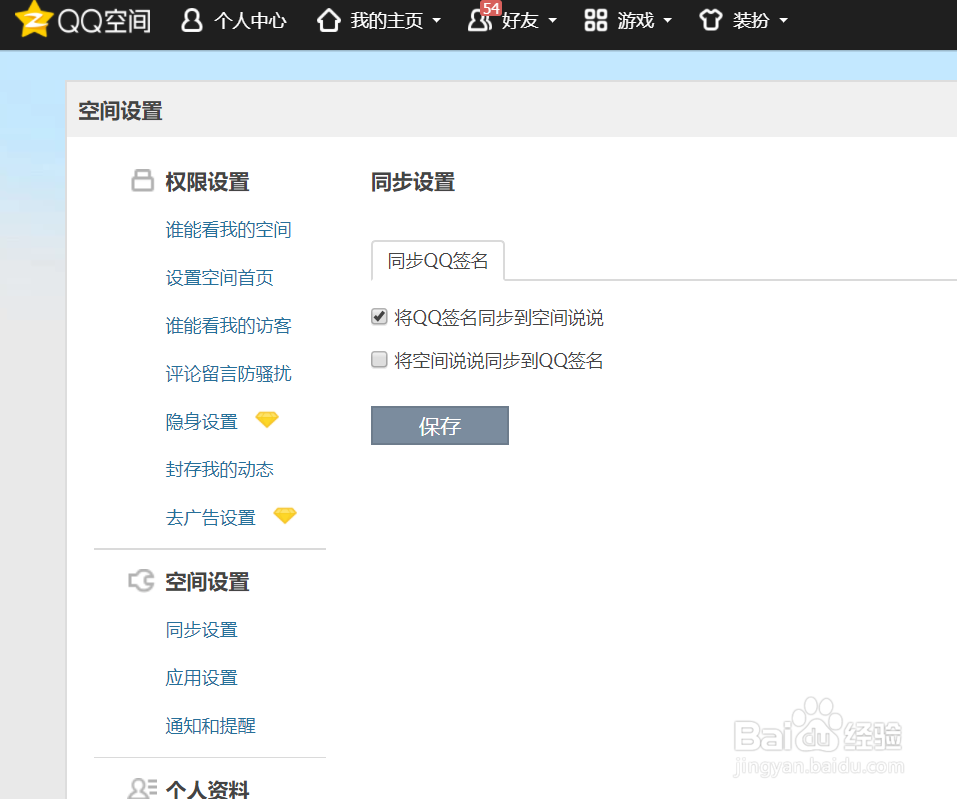Click the person icon beside 个人中心
957x799 pixels.
click(x=191, y=20)
